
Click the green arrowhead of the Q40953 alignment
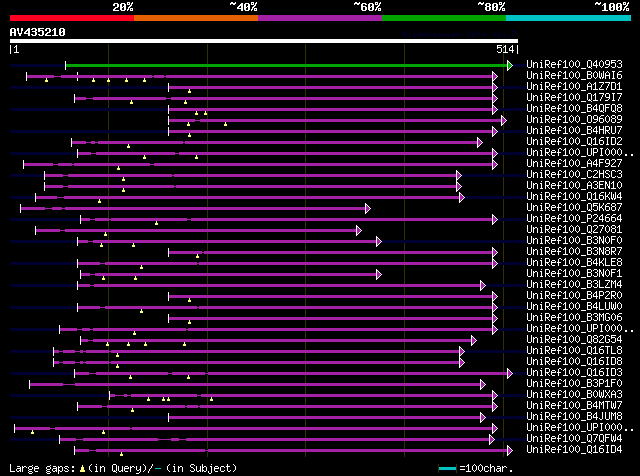pyautogui.click(x=510, y=65)
